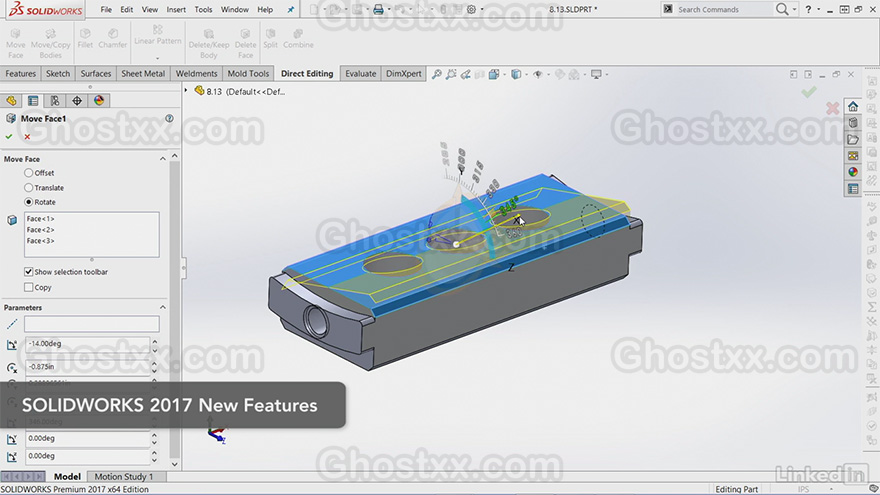Screen dimensions: 880x495
Task: Open the DisplayManager color ball tab
Action: coord(99,100)
